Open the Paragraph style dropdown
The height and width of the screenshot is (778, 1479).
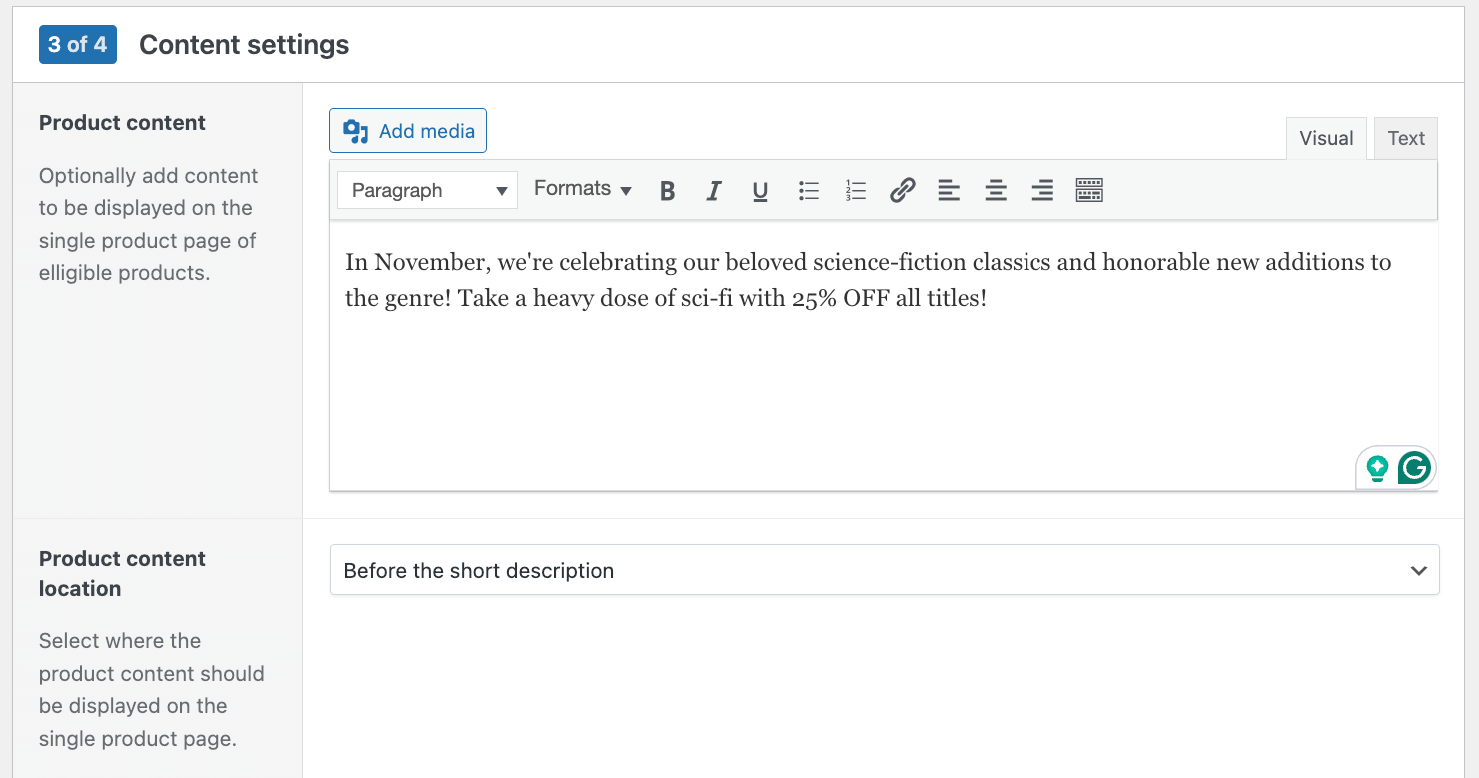pyautogui.click(x=427, y=189)
